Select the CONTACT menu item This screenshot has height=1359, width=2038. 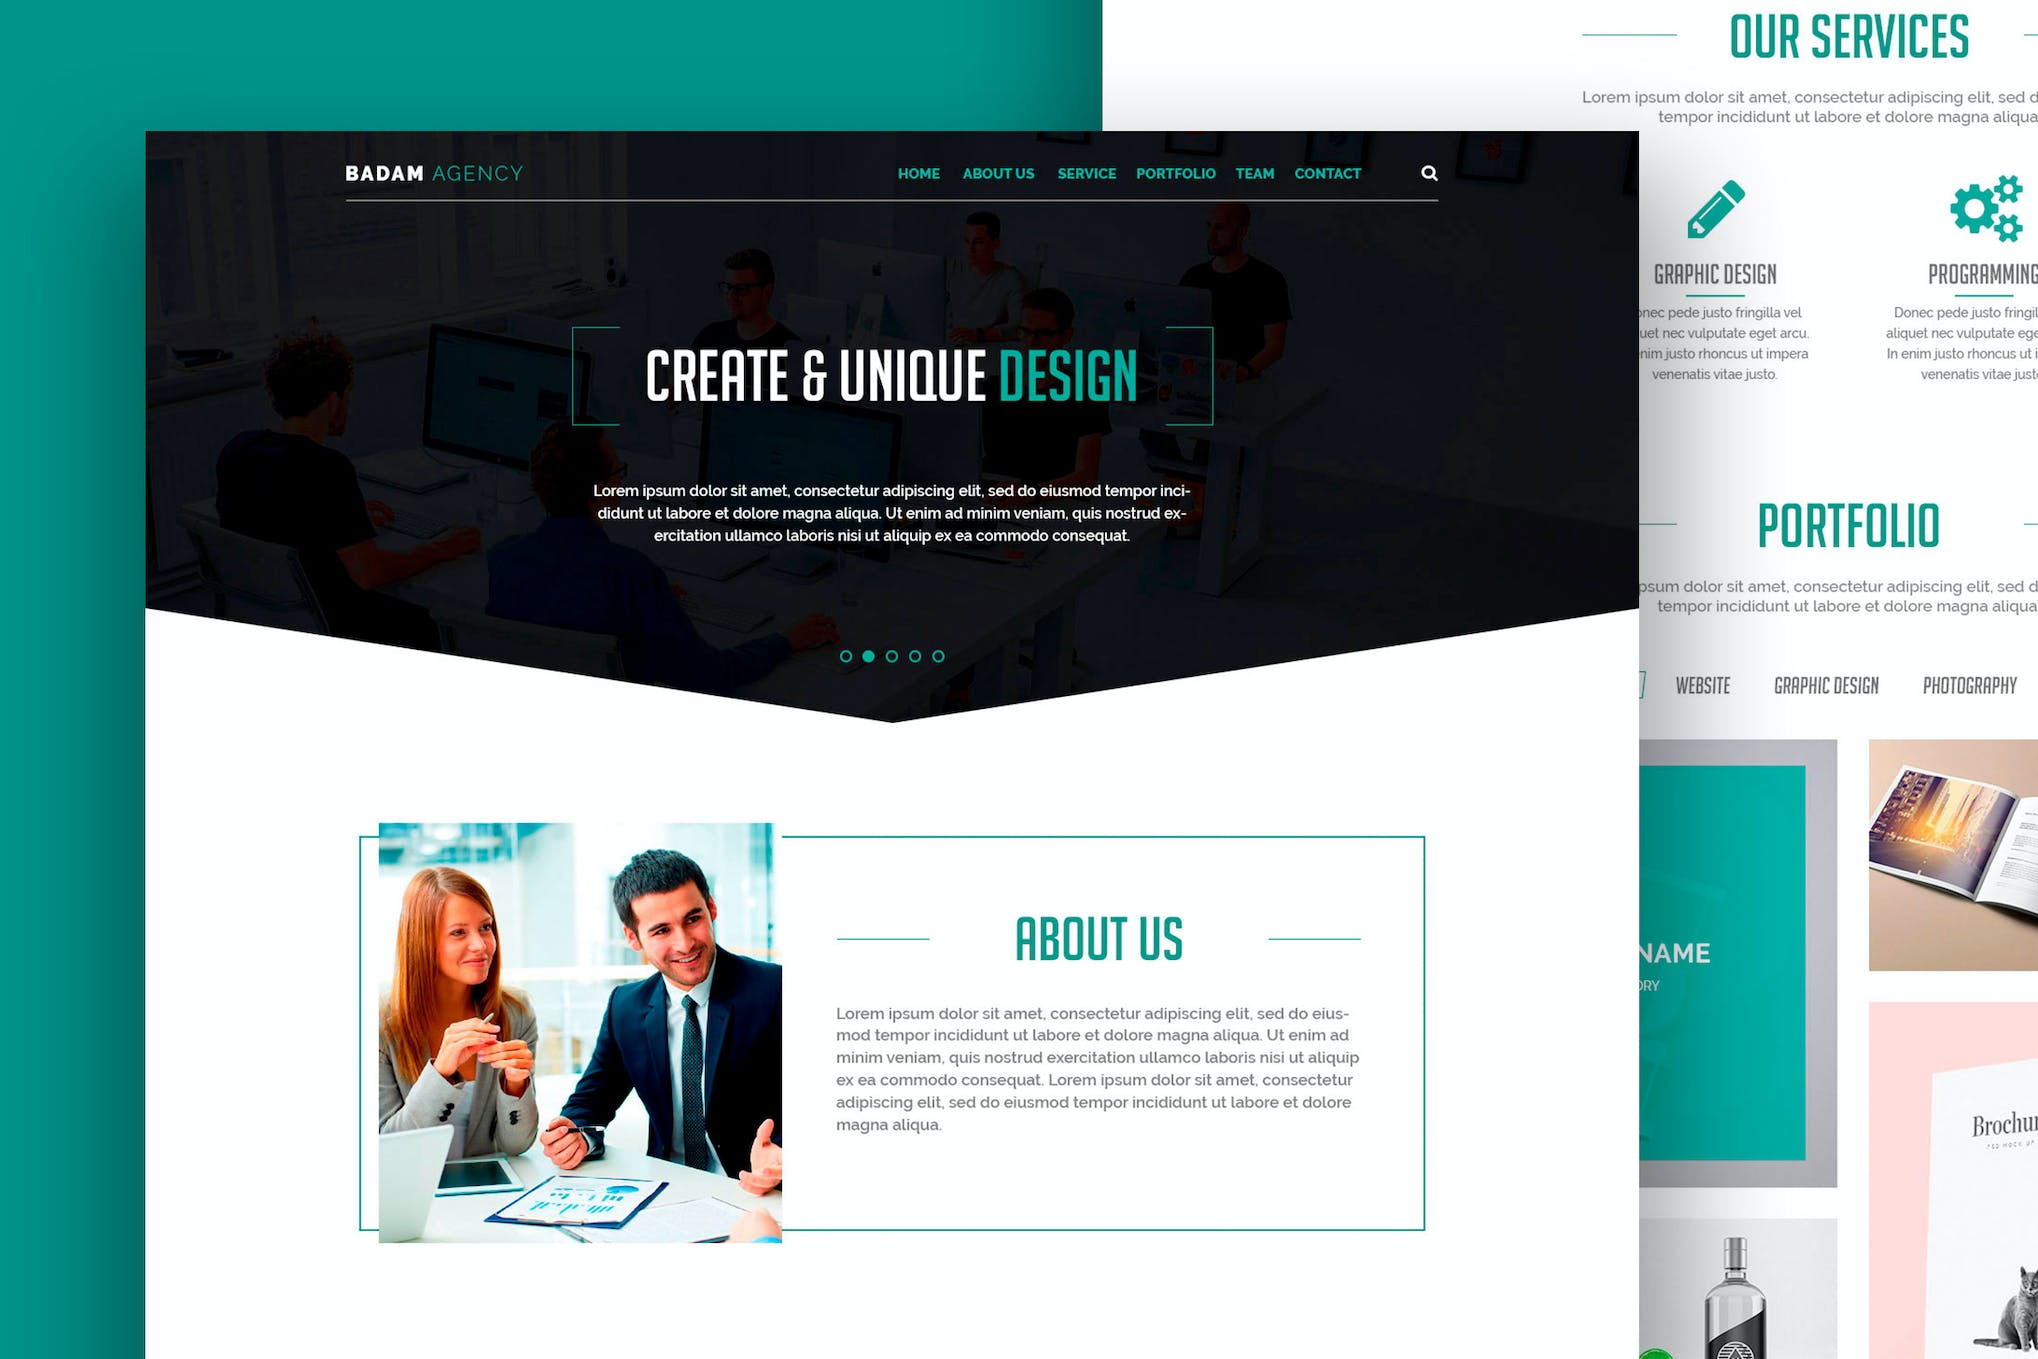click(1328, 173)
